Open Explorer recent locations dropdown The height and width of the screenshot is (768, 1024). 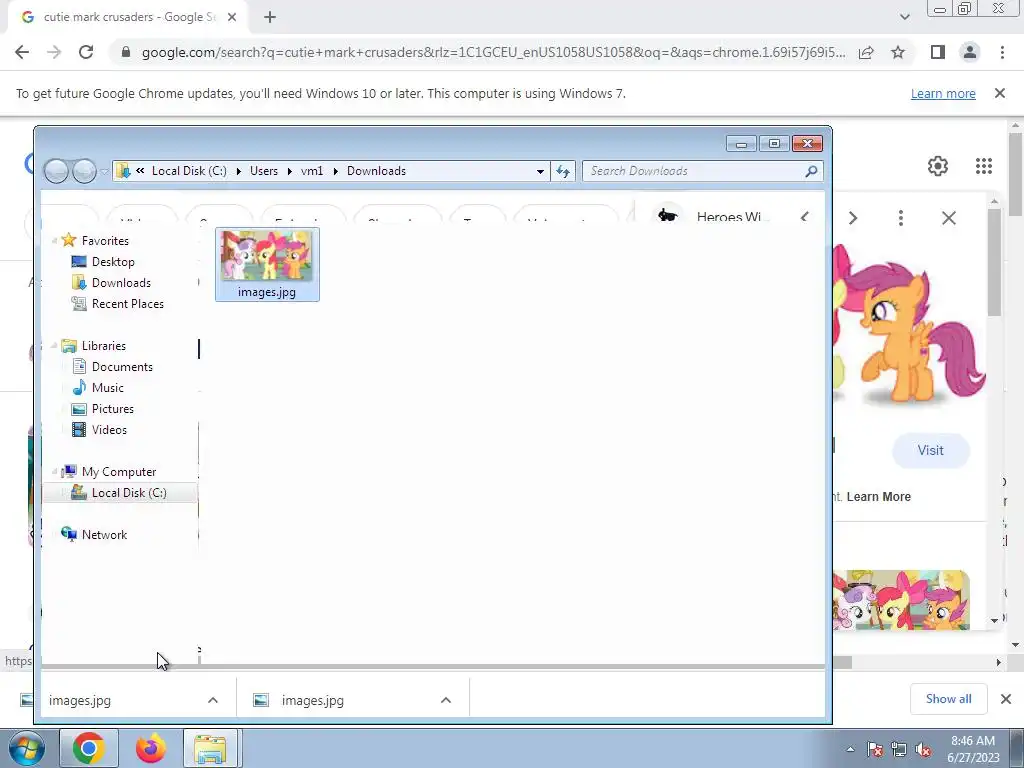click(104, 172)
